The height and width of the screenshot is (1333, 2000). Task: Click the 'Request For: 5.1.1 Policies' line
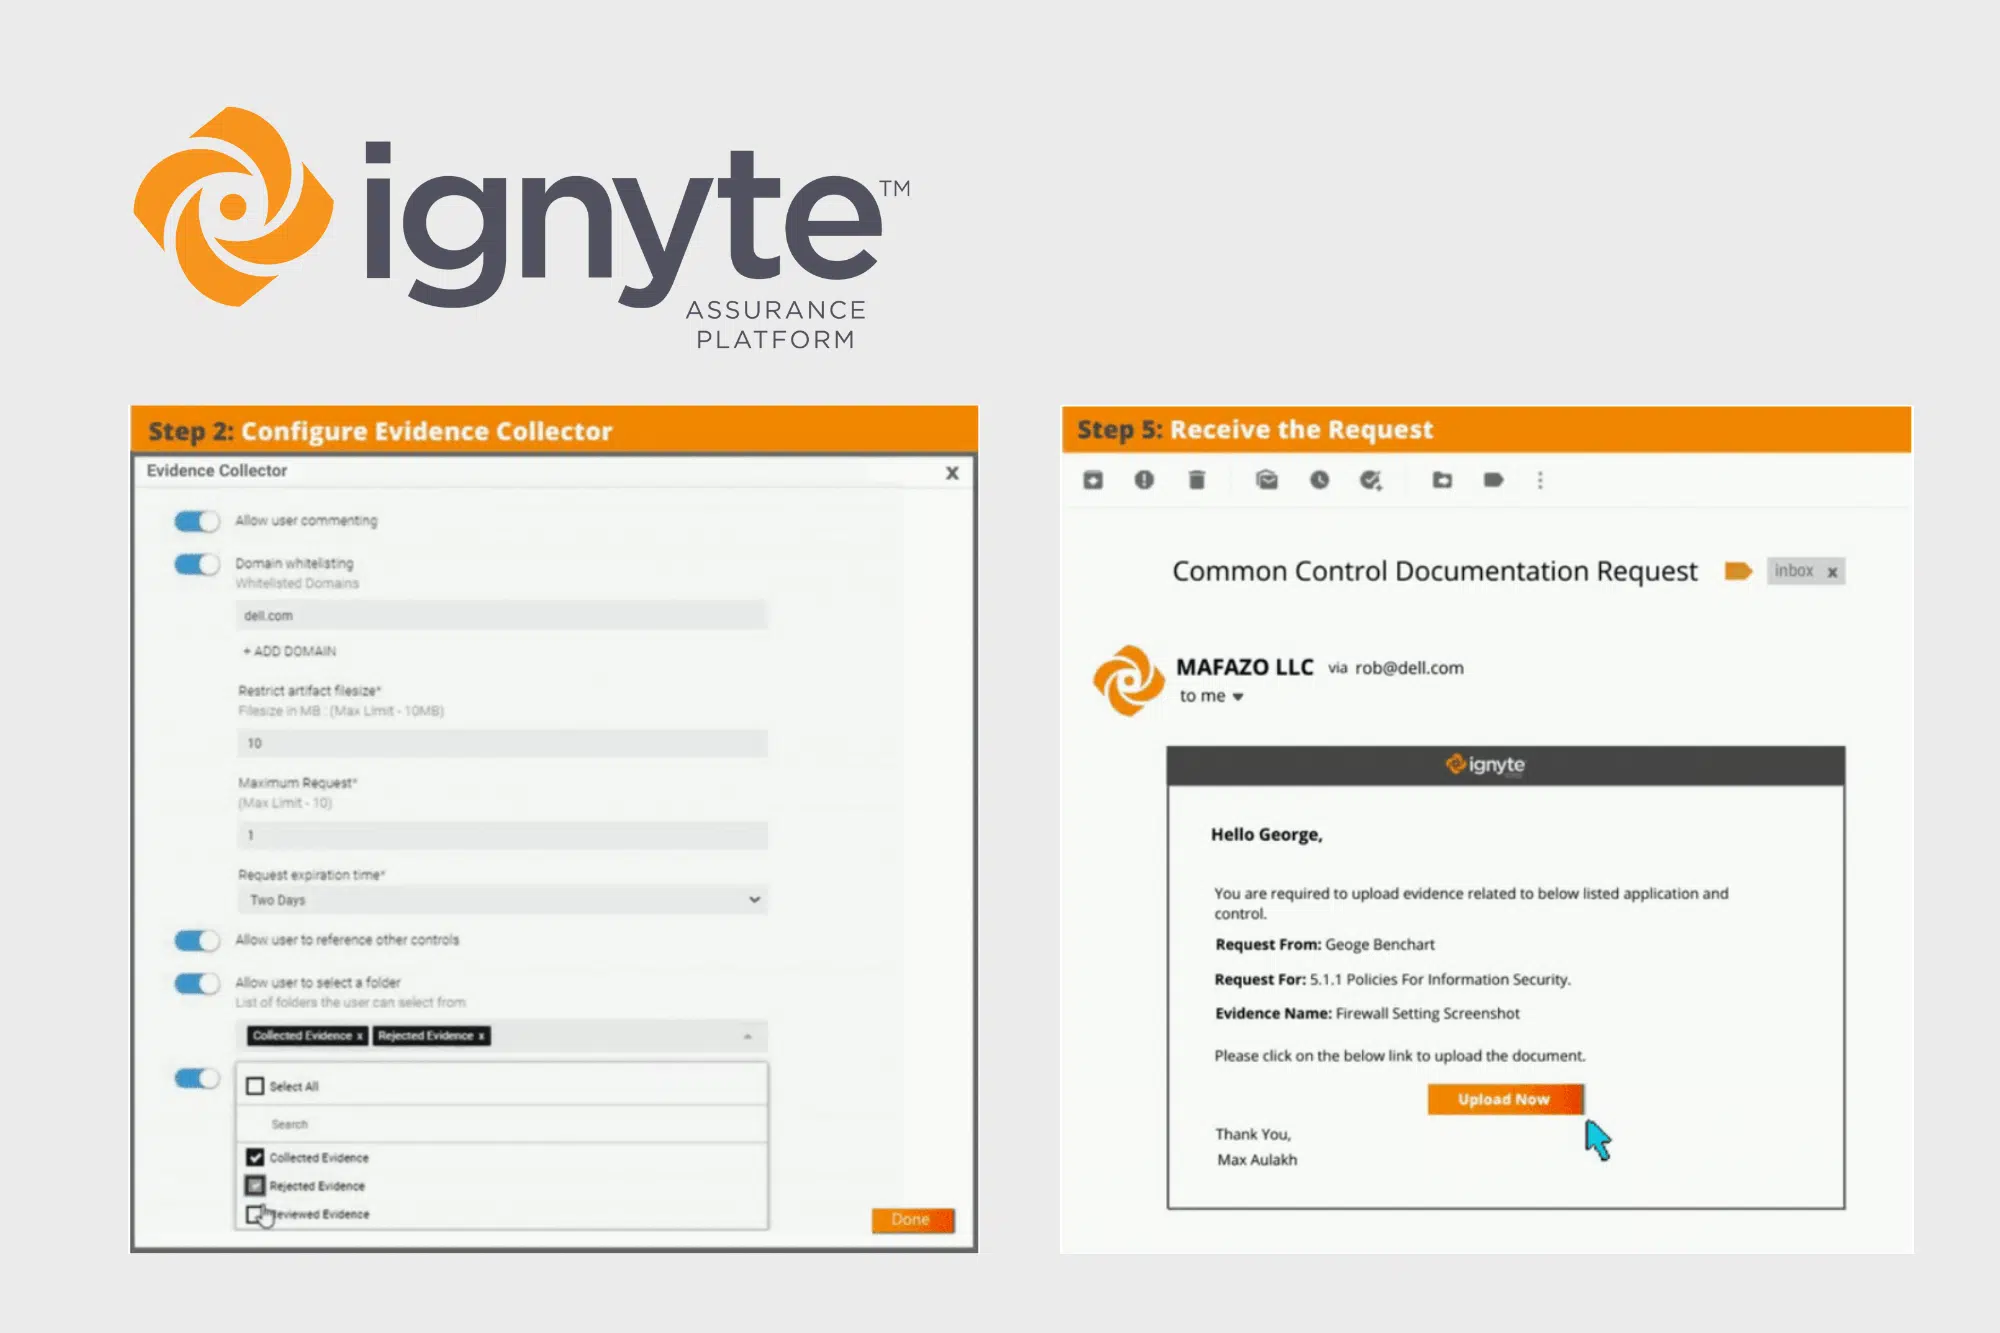(1393, 979)
